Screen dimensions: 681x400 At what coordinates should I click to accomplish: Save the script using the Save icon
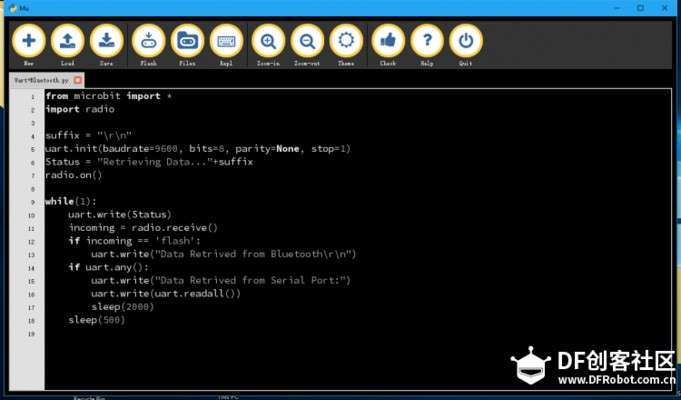click(x=107, y=41)
